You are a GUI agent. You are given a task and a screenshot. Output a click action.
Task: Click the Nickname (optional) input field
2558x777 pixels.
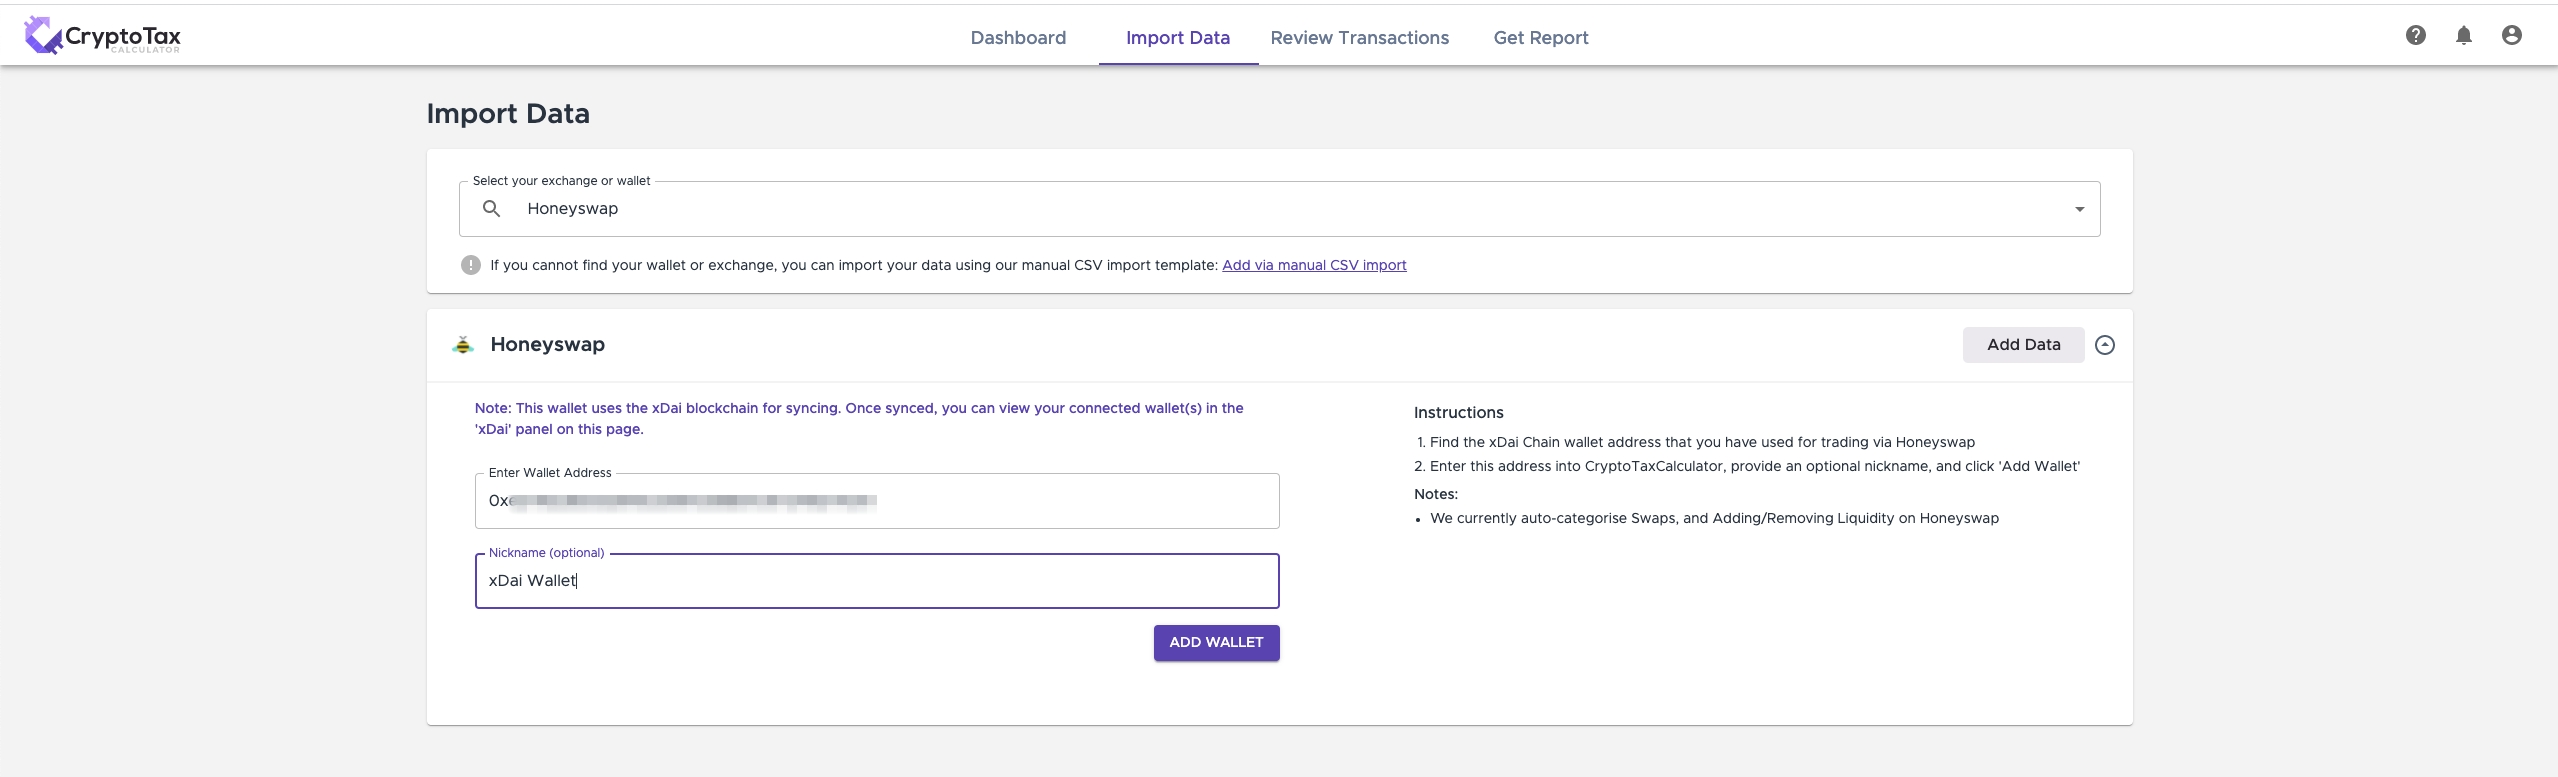point(877,581)
